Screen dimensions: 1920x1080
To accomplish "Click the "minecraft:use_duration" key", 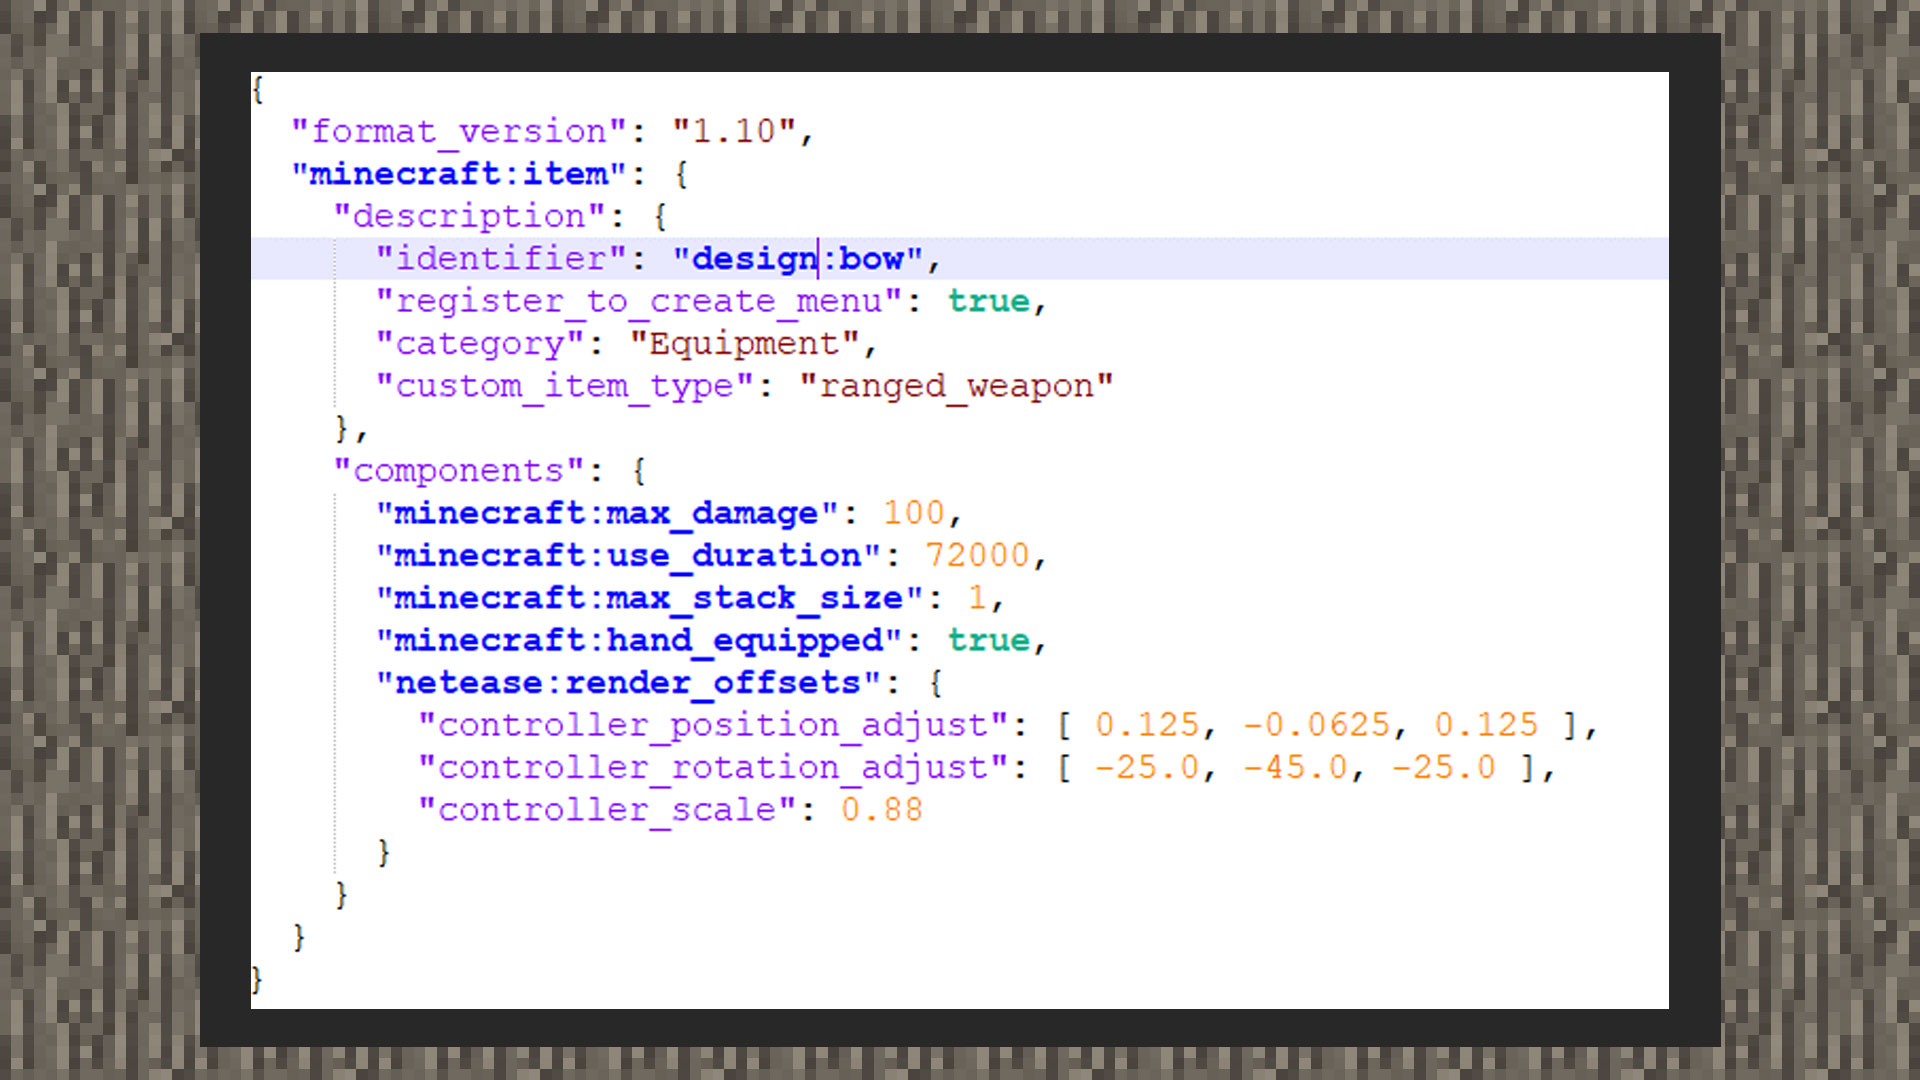I will [628, 555].
